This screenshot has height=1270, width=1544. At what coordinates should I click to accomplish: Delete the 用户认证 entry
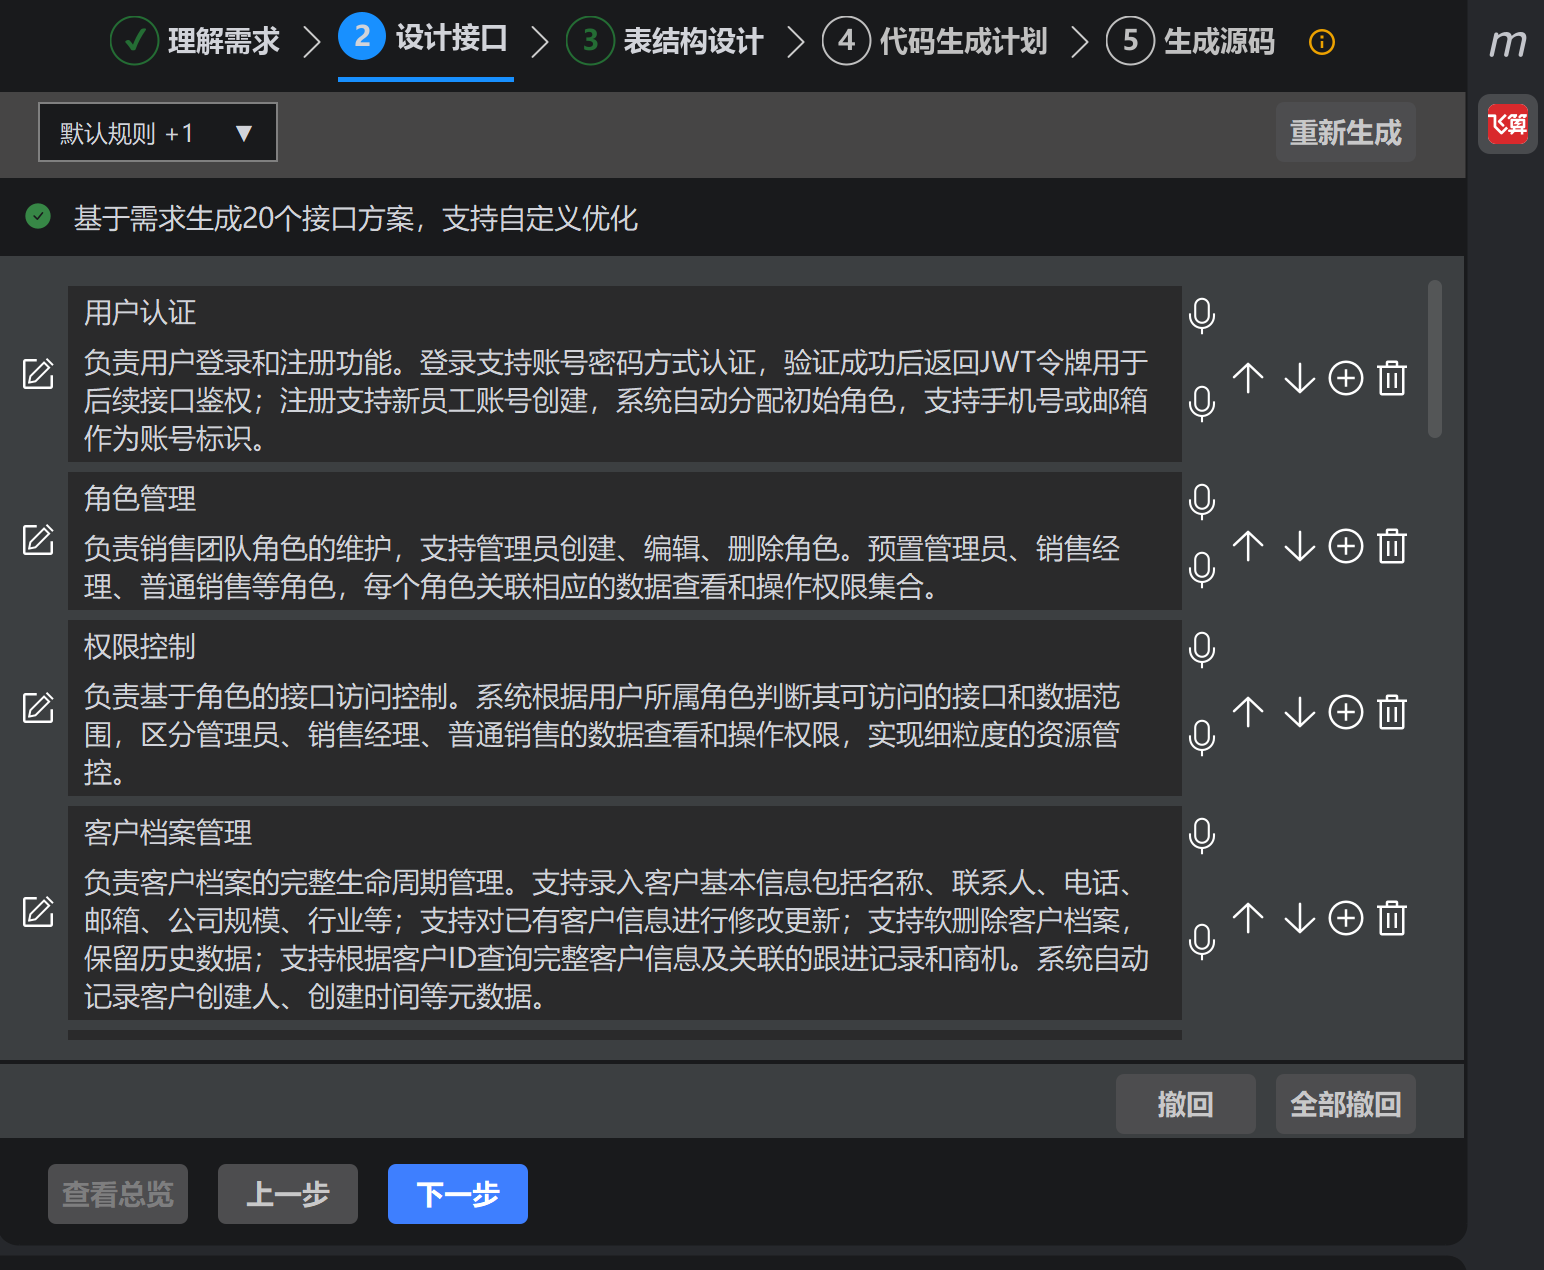[1392, 378]
